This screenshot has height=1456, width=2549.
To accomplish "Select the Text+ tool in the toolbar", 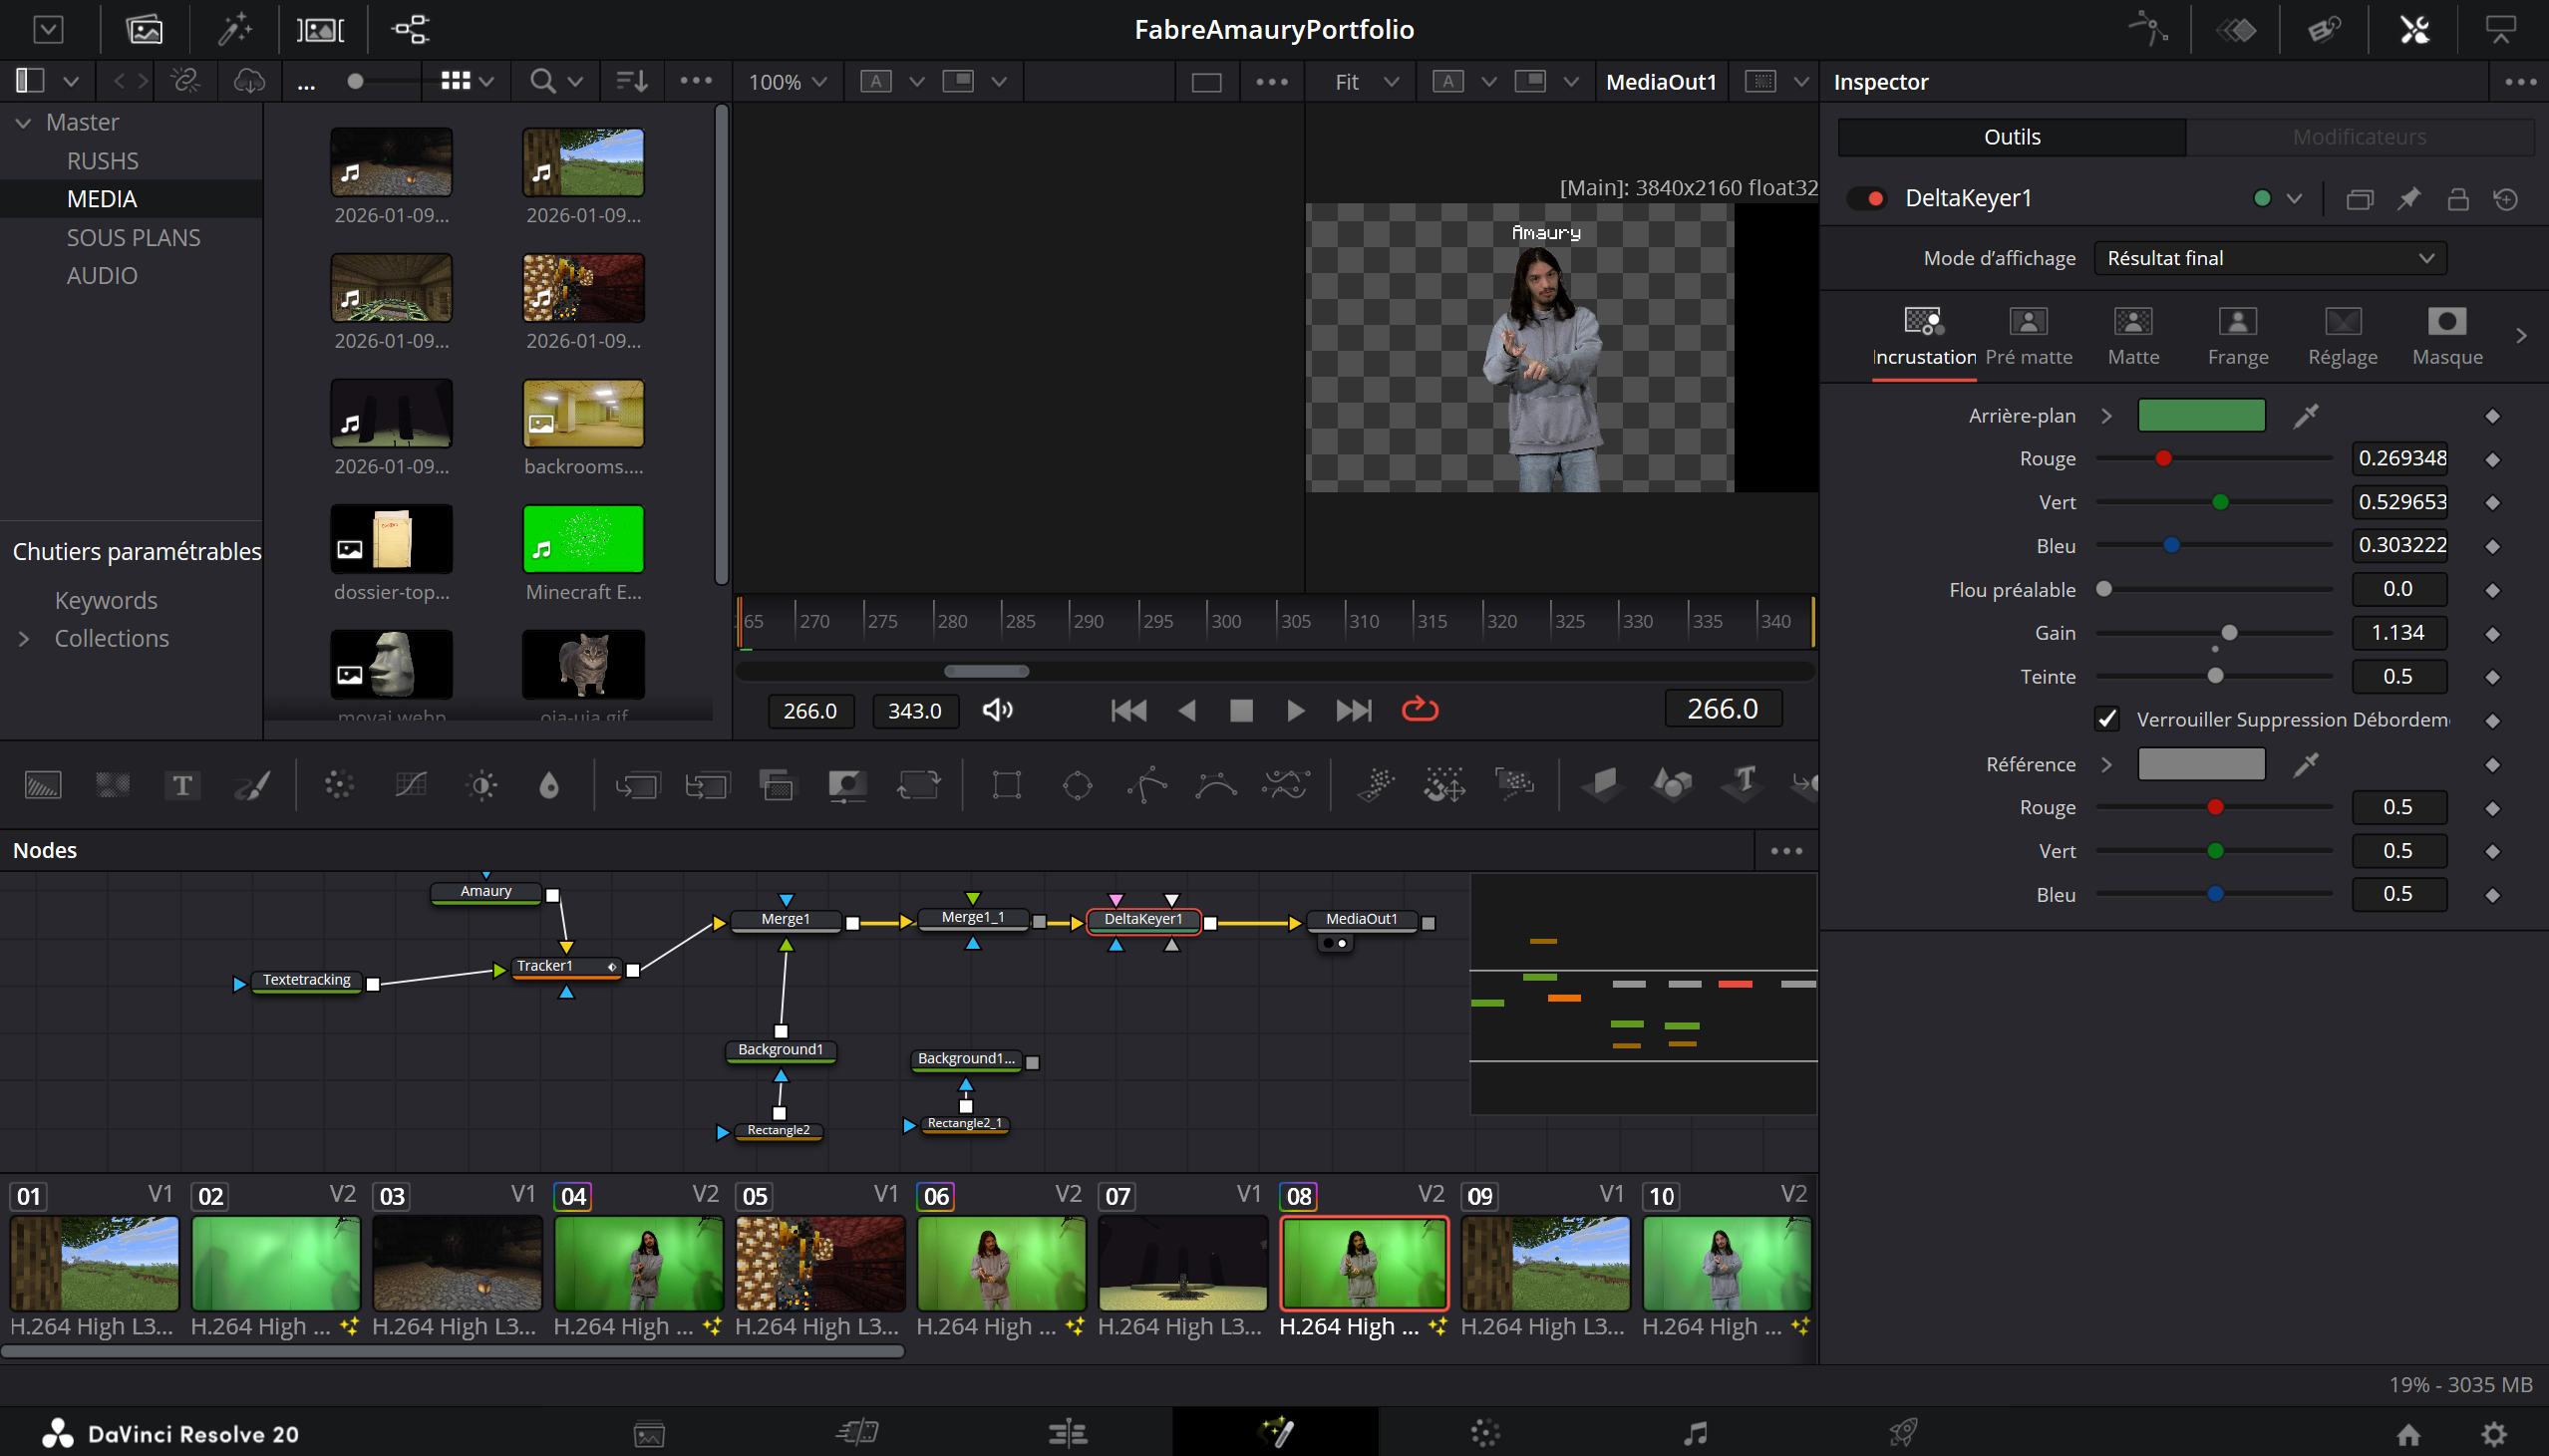I will pyautogui.click(x=182, y=786).
